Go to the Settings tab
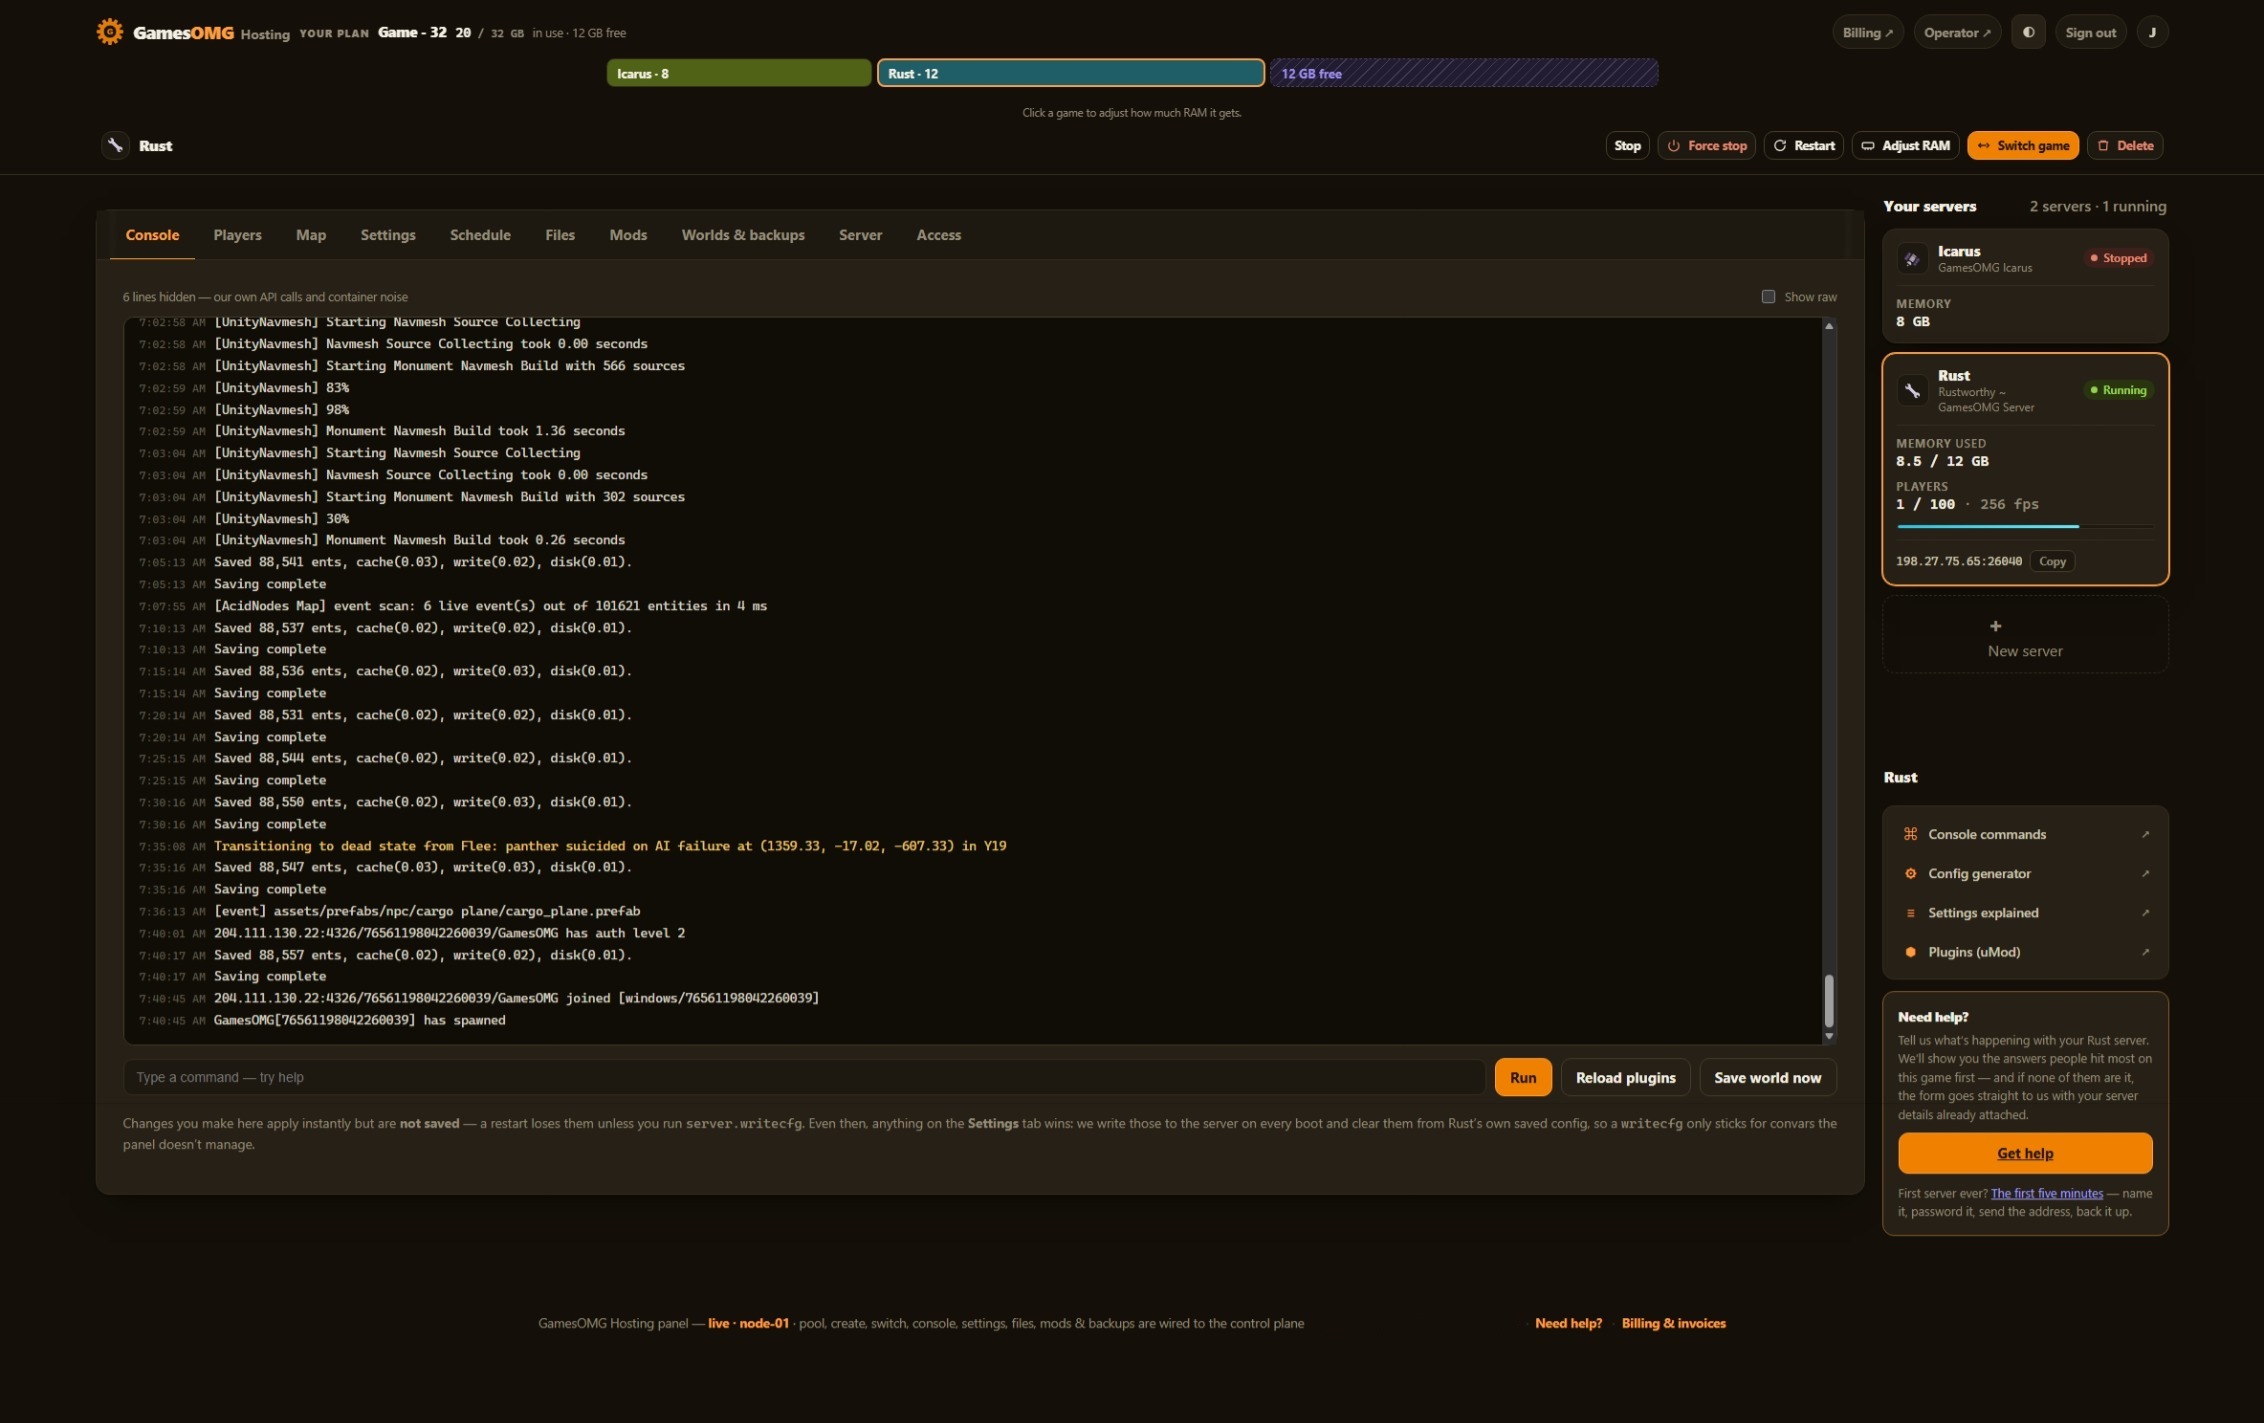 388,235
